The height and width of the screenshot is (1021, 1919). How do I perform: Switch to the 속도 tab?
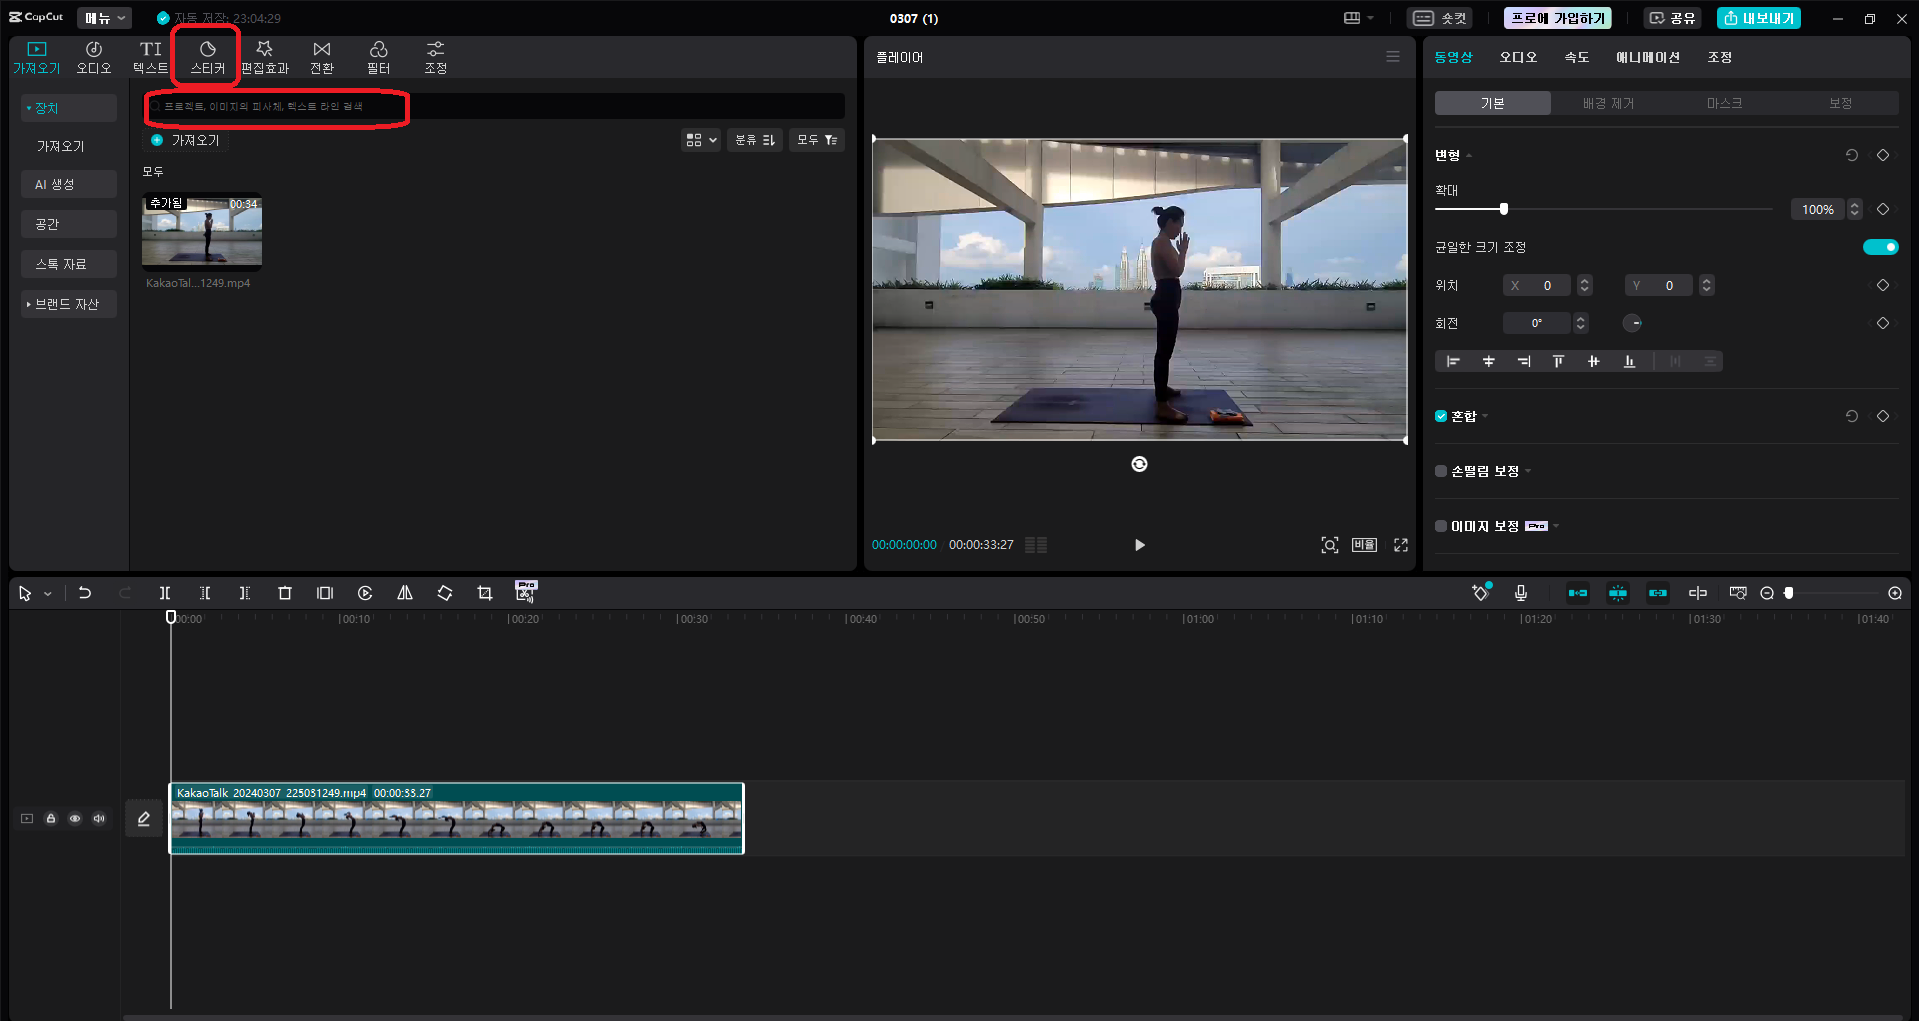point(1577,57)
